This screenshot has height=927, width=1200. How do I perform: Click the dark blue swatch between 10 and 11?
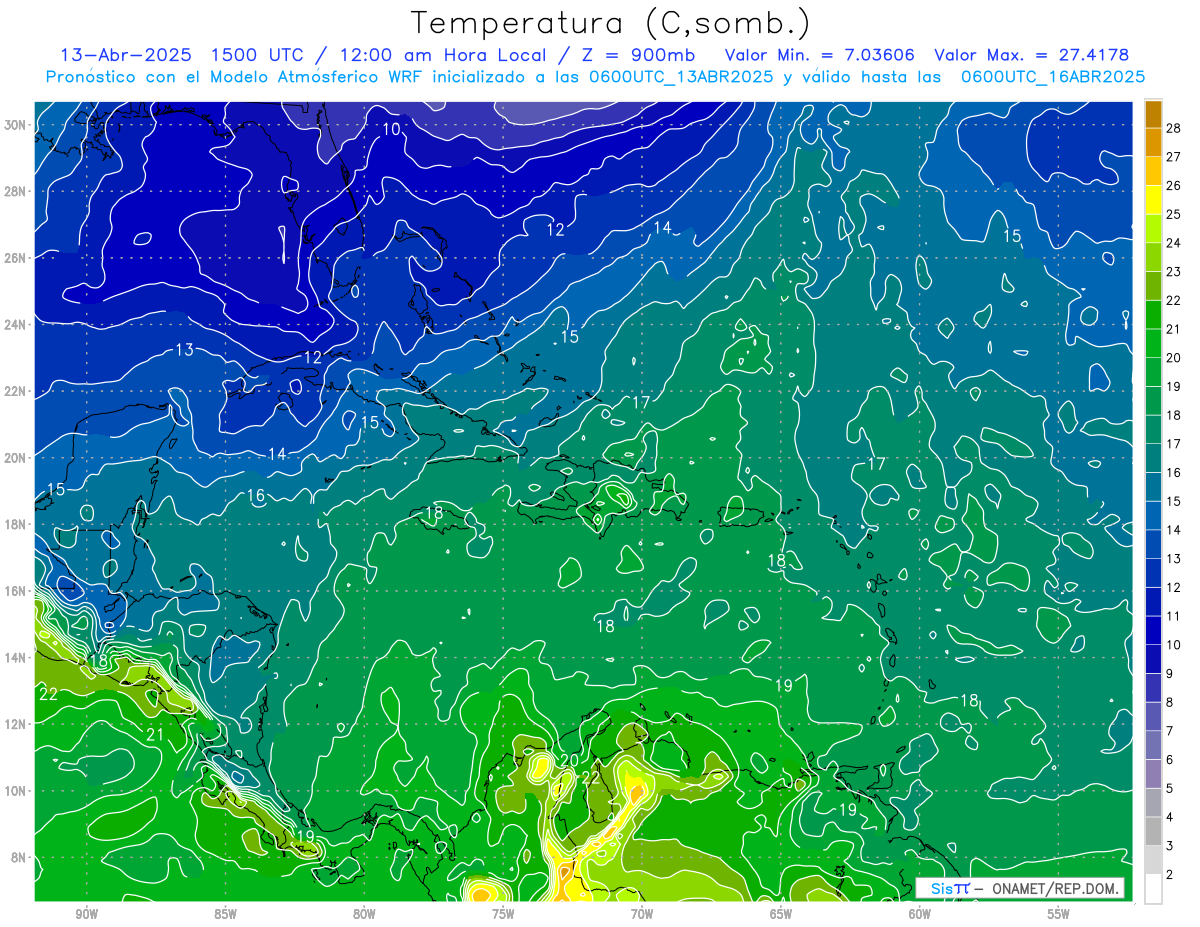tap(1153, 630)
